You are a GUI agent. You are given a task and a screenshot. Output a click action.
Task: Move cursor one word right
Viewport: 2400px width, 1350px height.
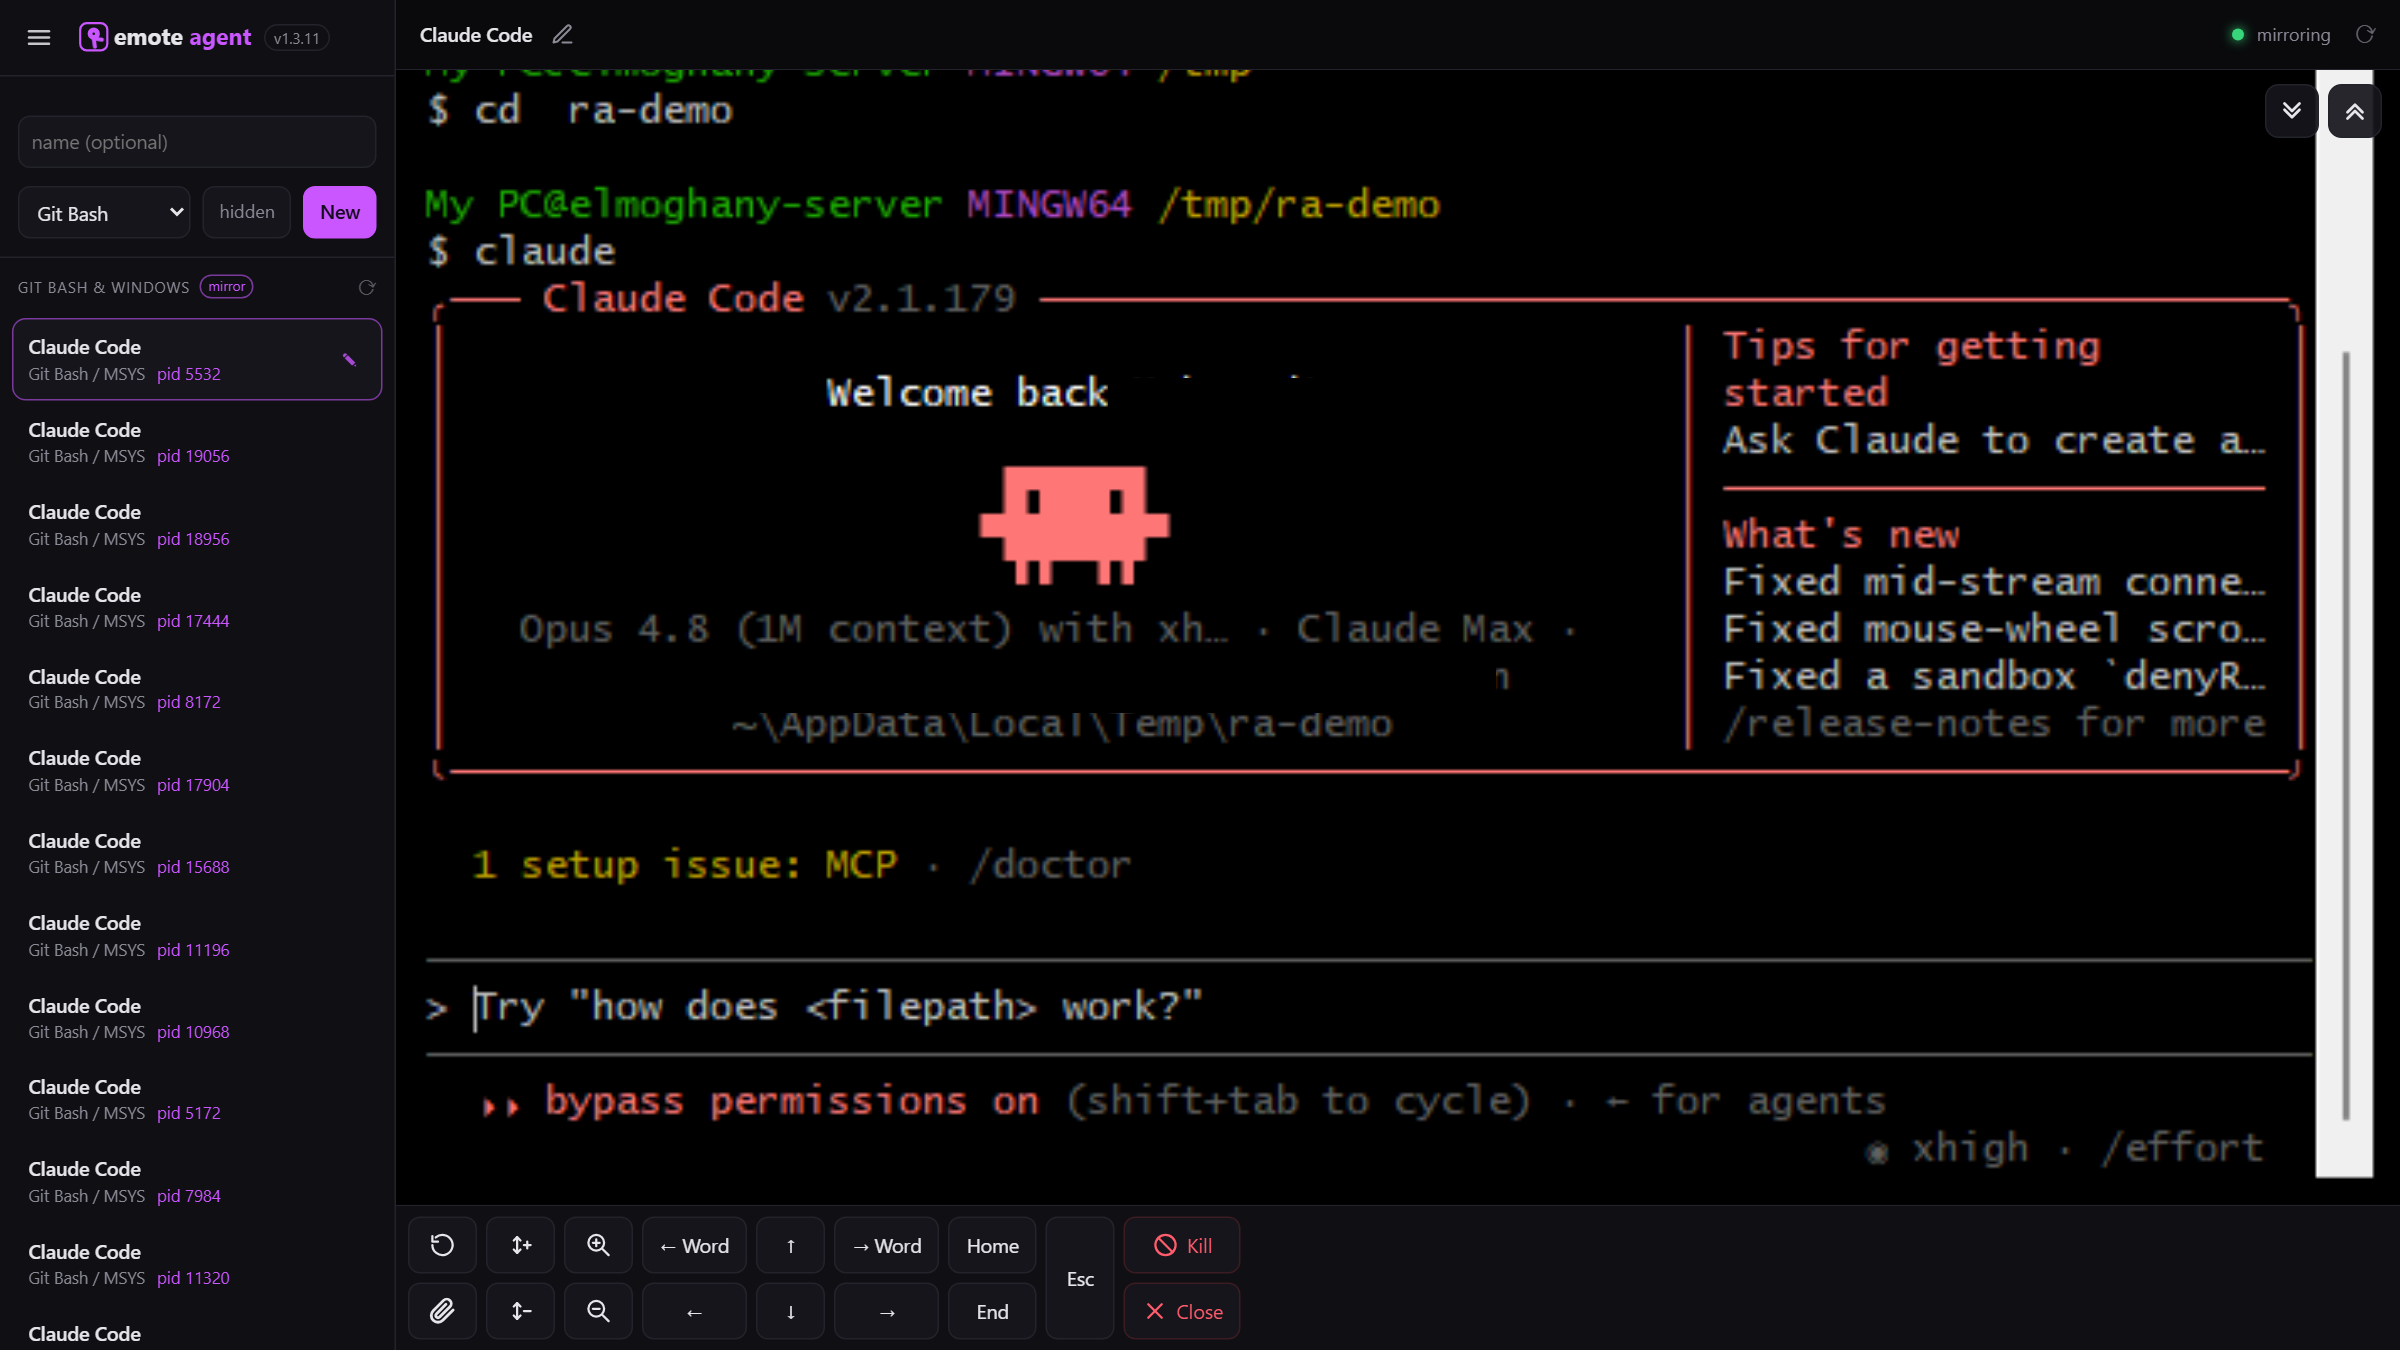pyautogui.click(x=886, y=1245)
